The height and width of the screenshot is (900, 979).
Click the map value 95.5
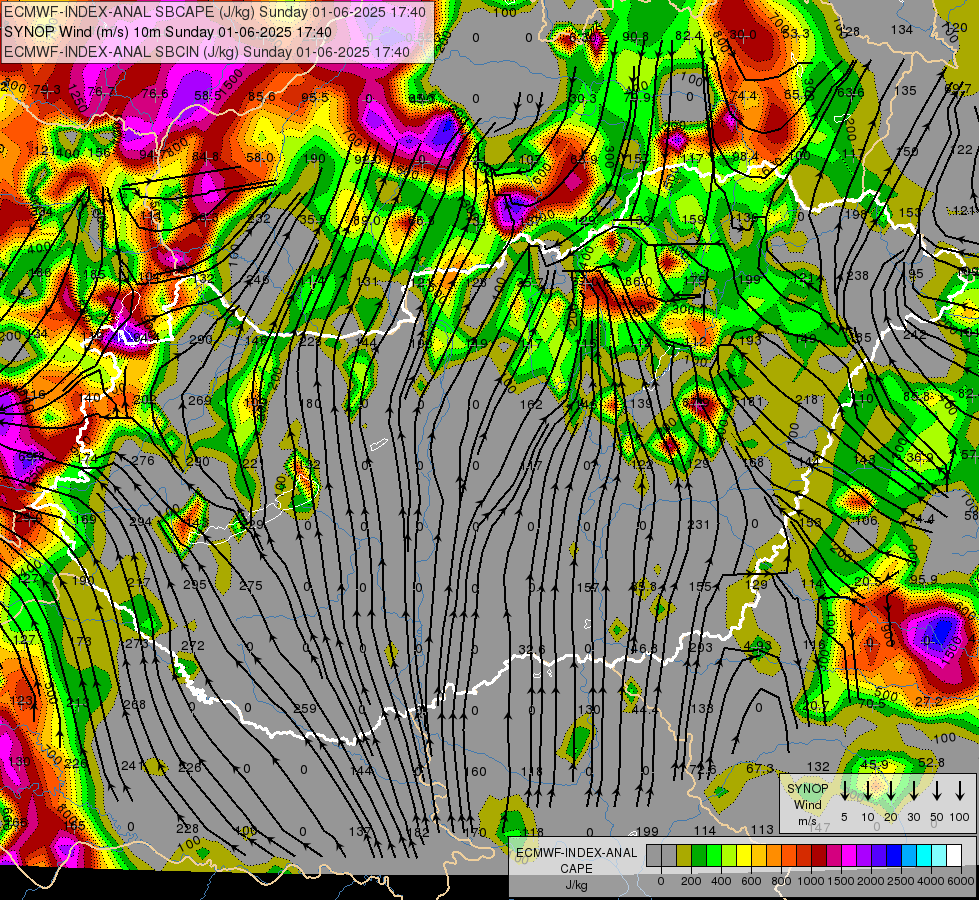pyautogui.click(x=315, y=97)
